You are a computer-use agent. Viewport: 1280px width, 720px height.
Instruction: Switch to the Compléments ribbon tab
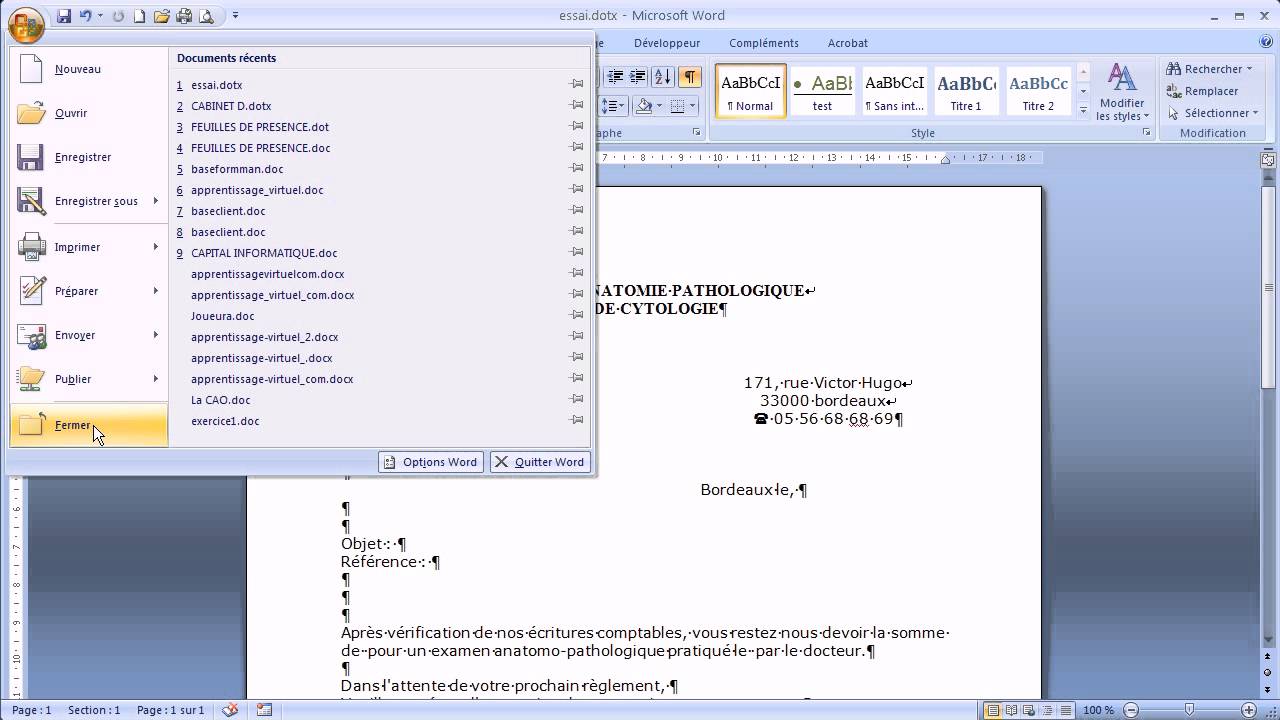764,43
